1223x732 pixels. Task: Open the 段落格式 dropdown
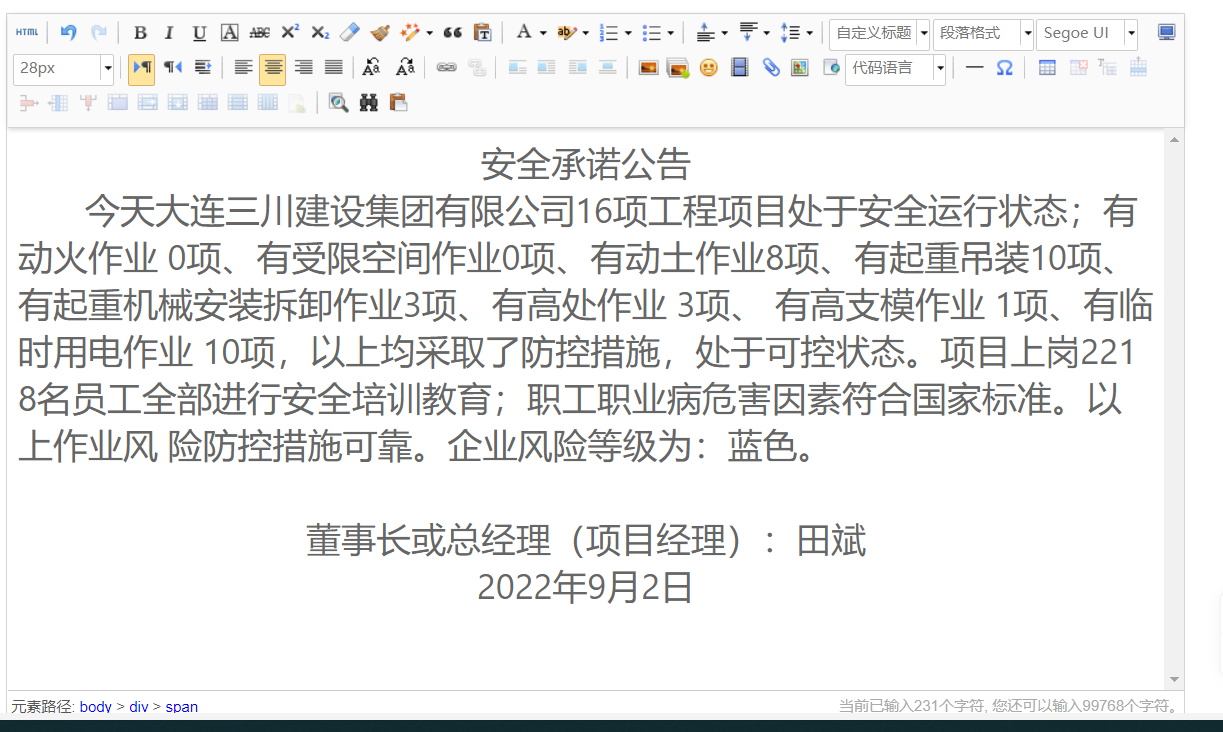click(983, 33)
